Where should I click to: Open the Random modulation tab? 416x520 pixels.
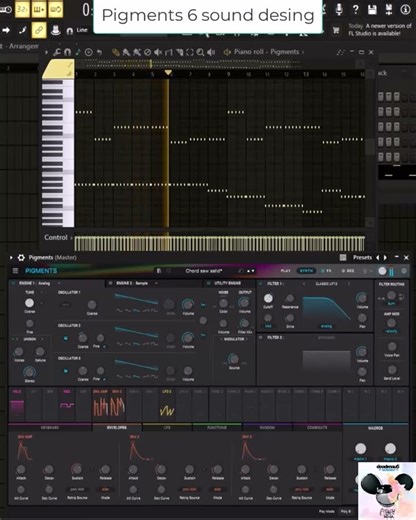click(x=267, y=428)
